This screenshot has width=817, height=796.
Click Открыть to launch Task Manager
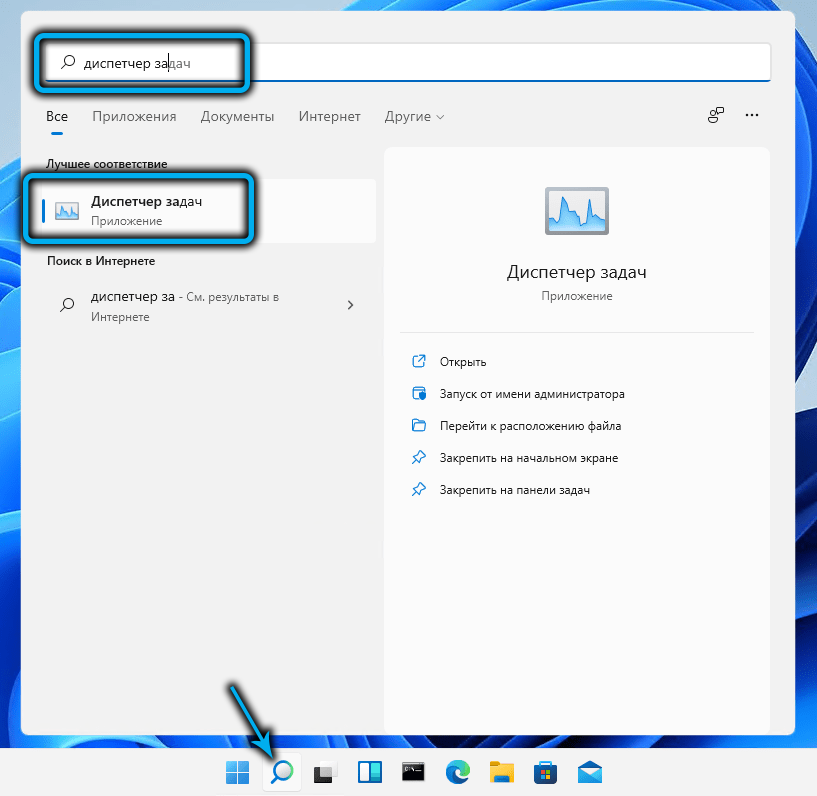pyautogui.click(x=462, y=362)
